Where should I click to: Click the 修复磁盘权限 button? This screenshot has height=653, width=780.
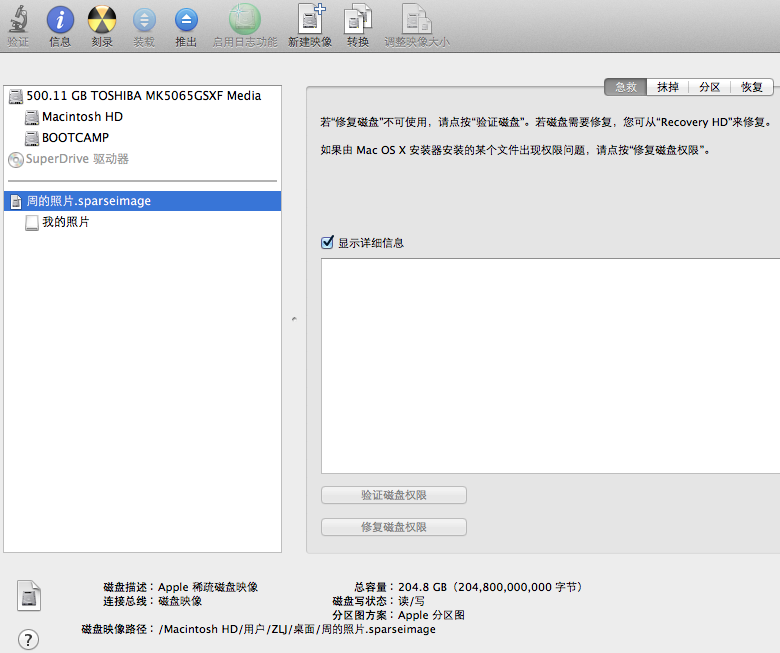click(x=394, y=527)
